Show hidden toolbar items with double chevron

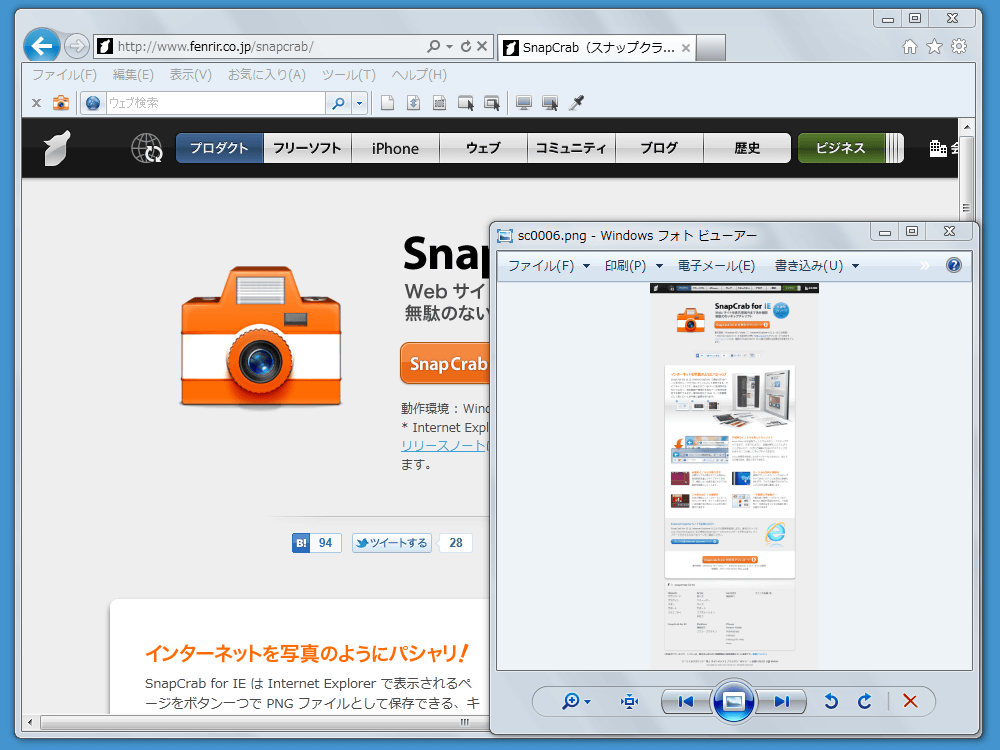point(925,265)
